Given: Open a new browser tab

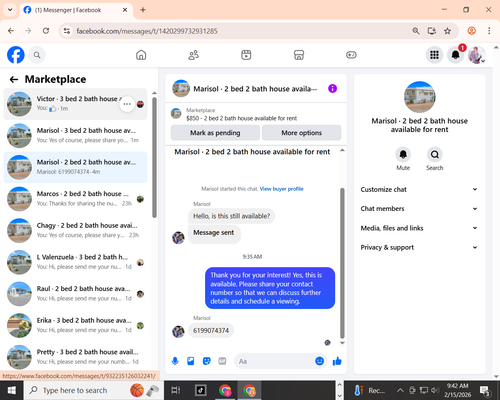Looking at the screenshot, I should (143, 10).
